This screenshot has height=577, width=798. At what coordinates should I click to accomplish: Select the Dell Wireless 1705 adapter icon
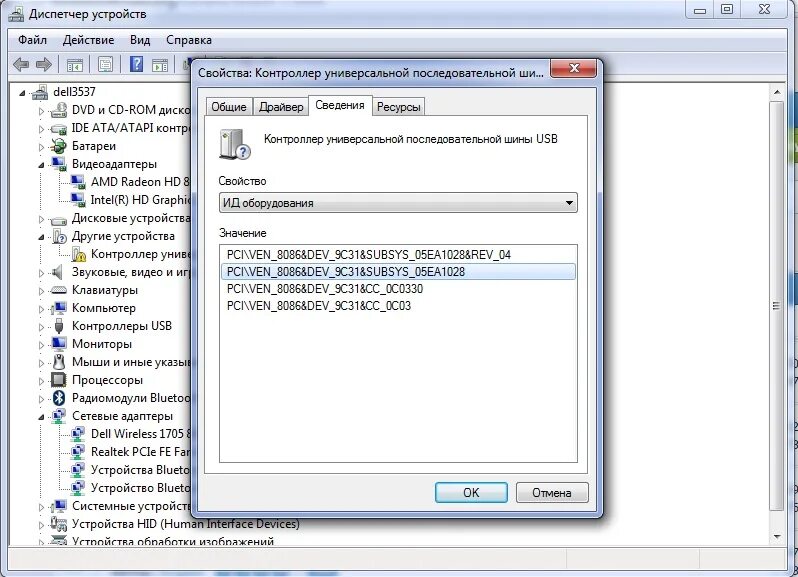coord(78,434)
